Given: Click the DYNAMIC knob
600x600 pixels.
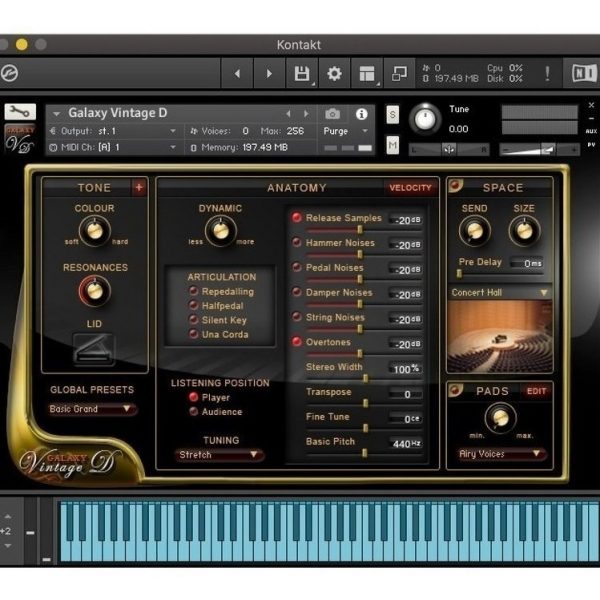Looking at the screenshot, I should click(220, 231).
